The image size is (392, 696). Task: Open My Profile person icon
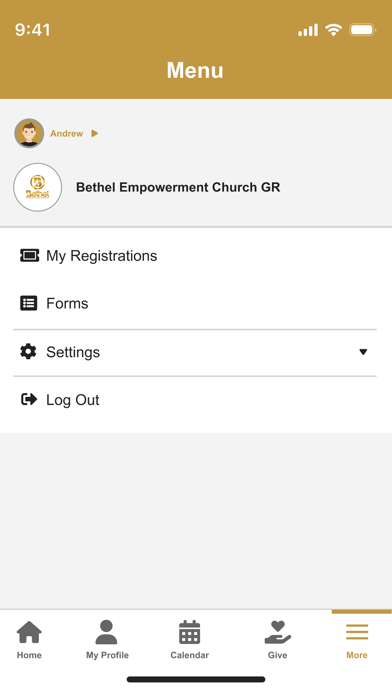[107, 632]
